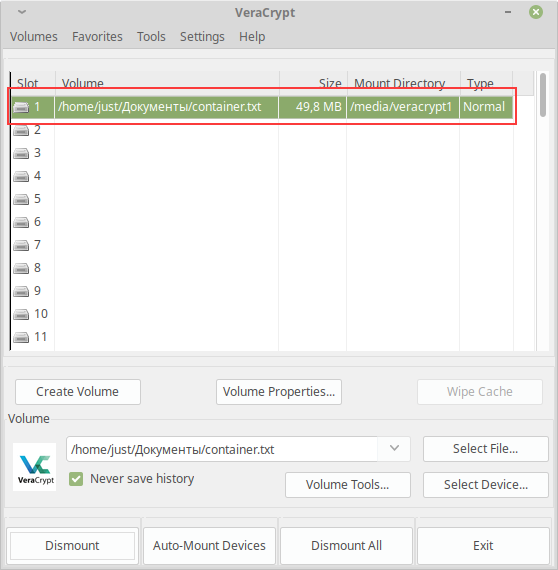Click Select Device button

coord(486,485)
